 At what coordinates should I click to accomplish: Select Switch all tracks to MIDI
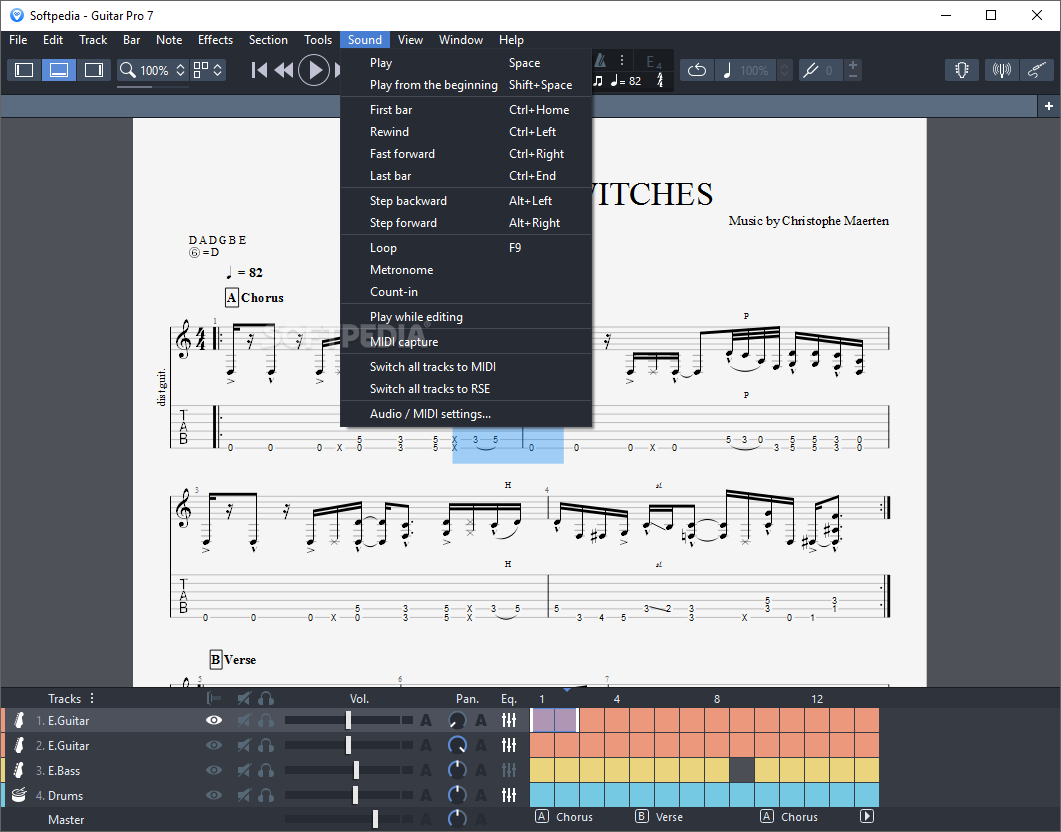click(466, 367)
